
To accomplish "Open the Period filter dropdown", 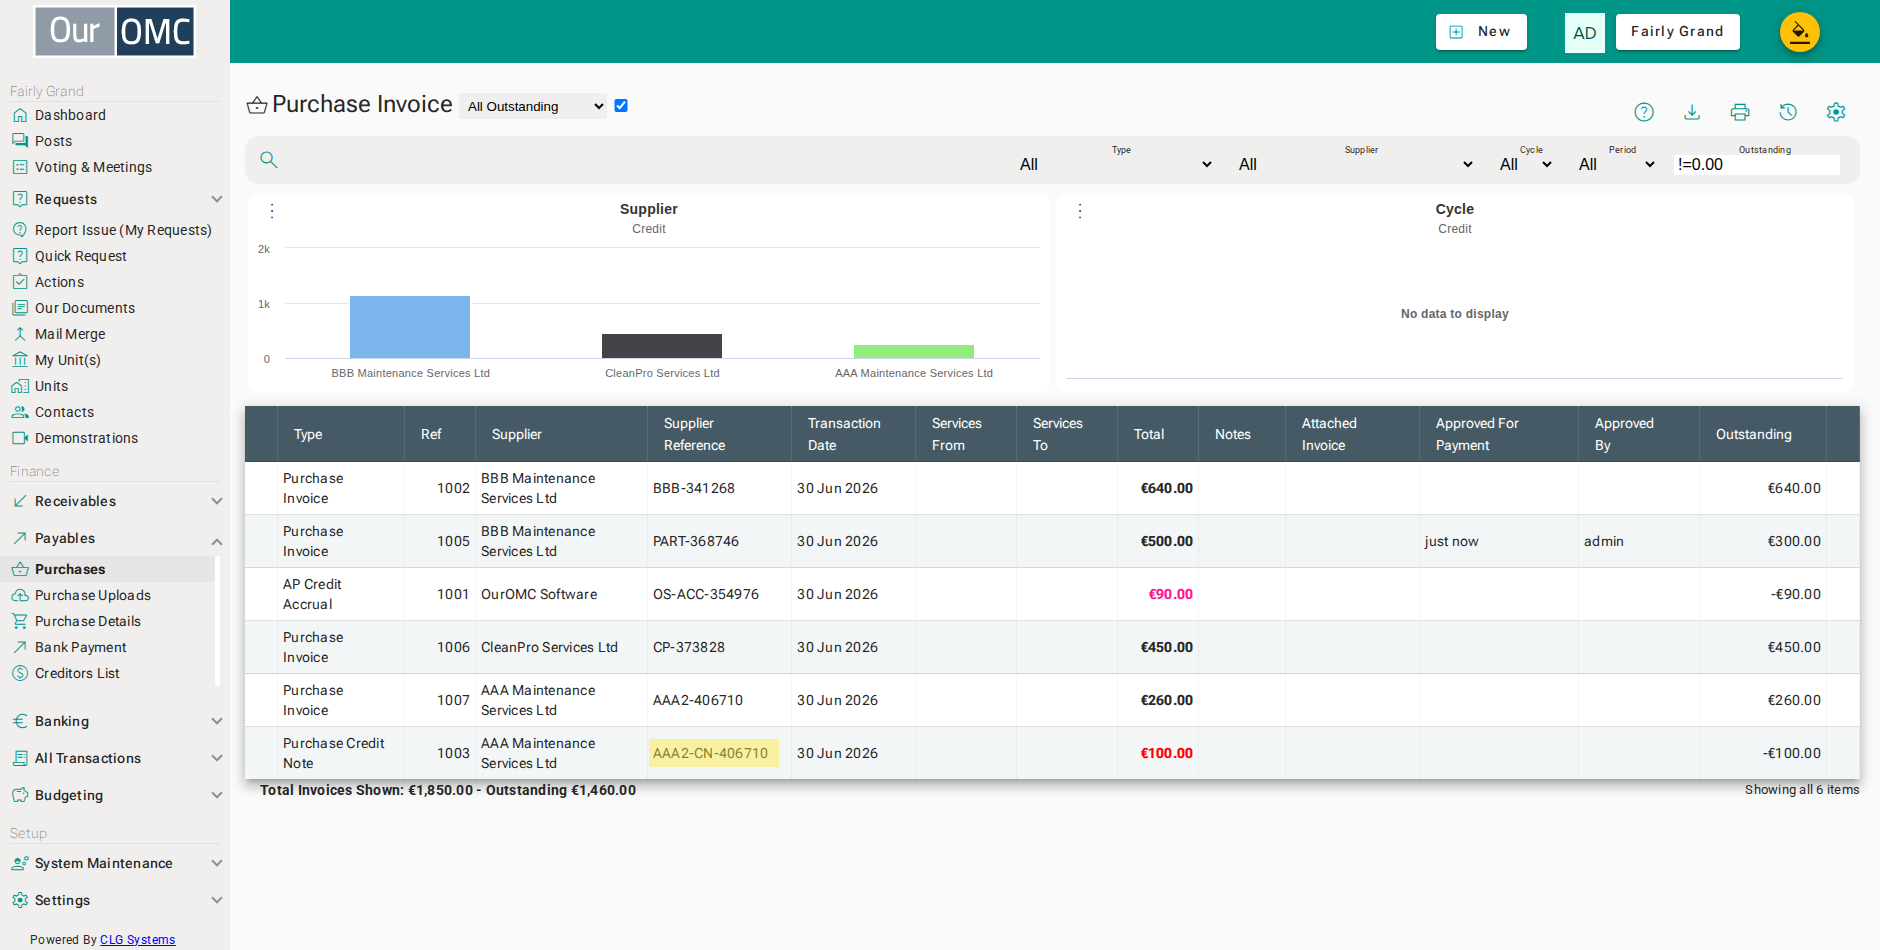I will [x=1616, y=164].
